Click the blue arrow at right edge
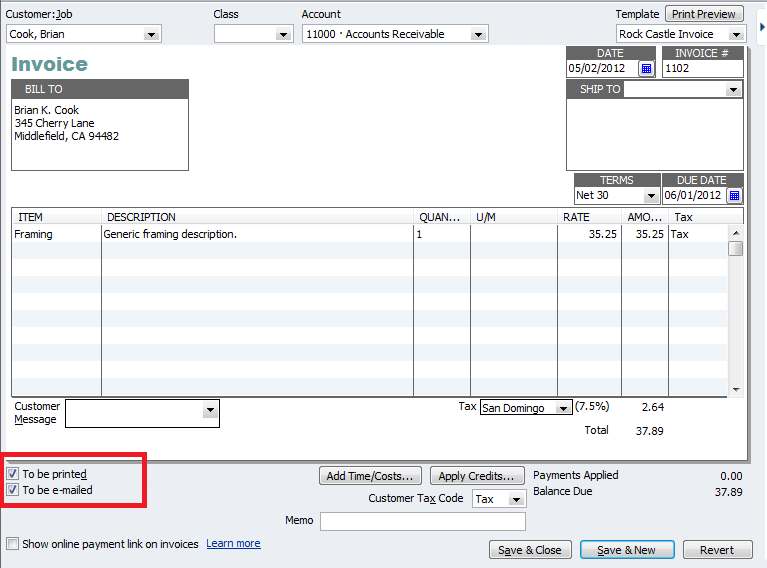 point(762,27)
